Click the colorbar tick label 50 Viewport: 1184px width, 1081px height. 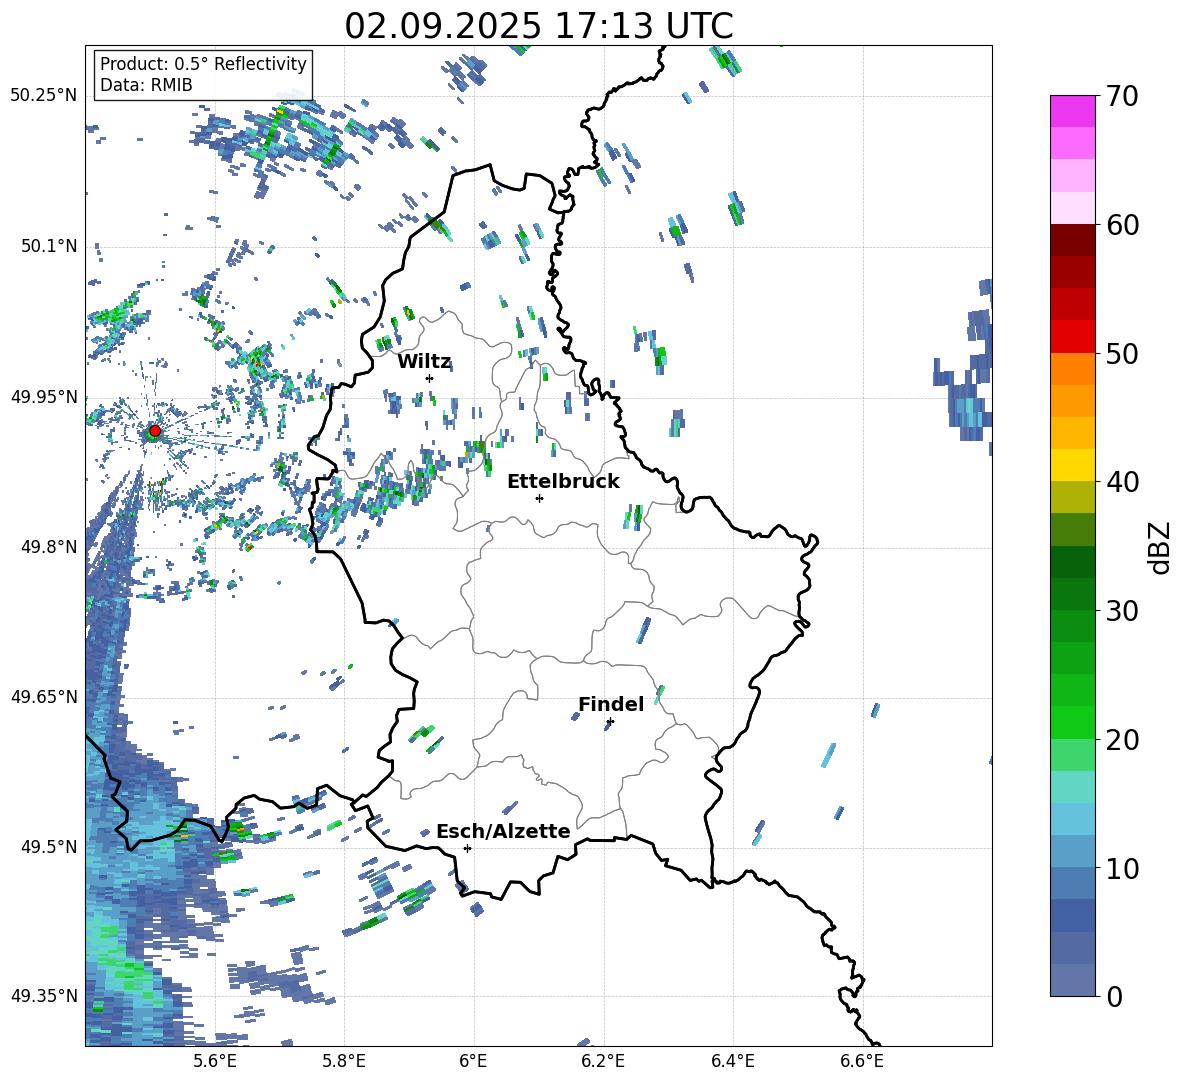pyautogui.click(x=1122, y=354)
